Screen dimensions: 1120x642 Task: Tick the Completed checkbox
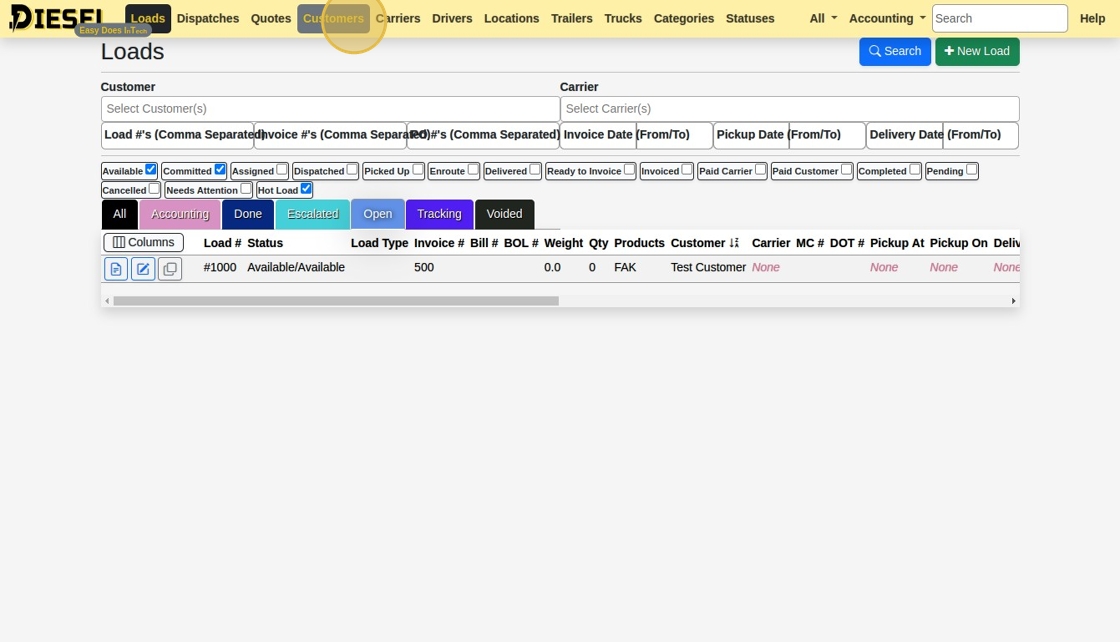click(x=915, y=169)
